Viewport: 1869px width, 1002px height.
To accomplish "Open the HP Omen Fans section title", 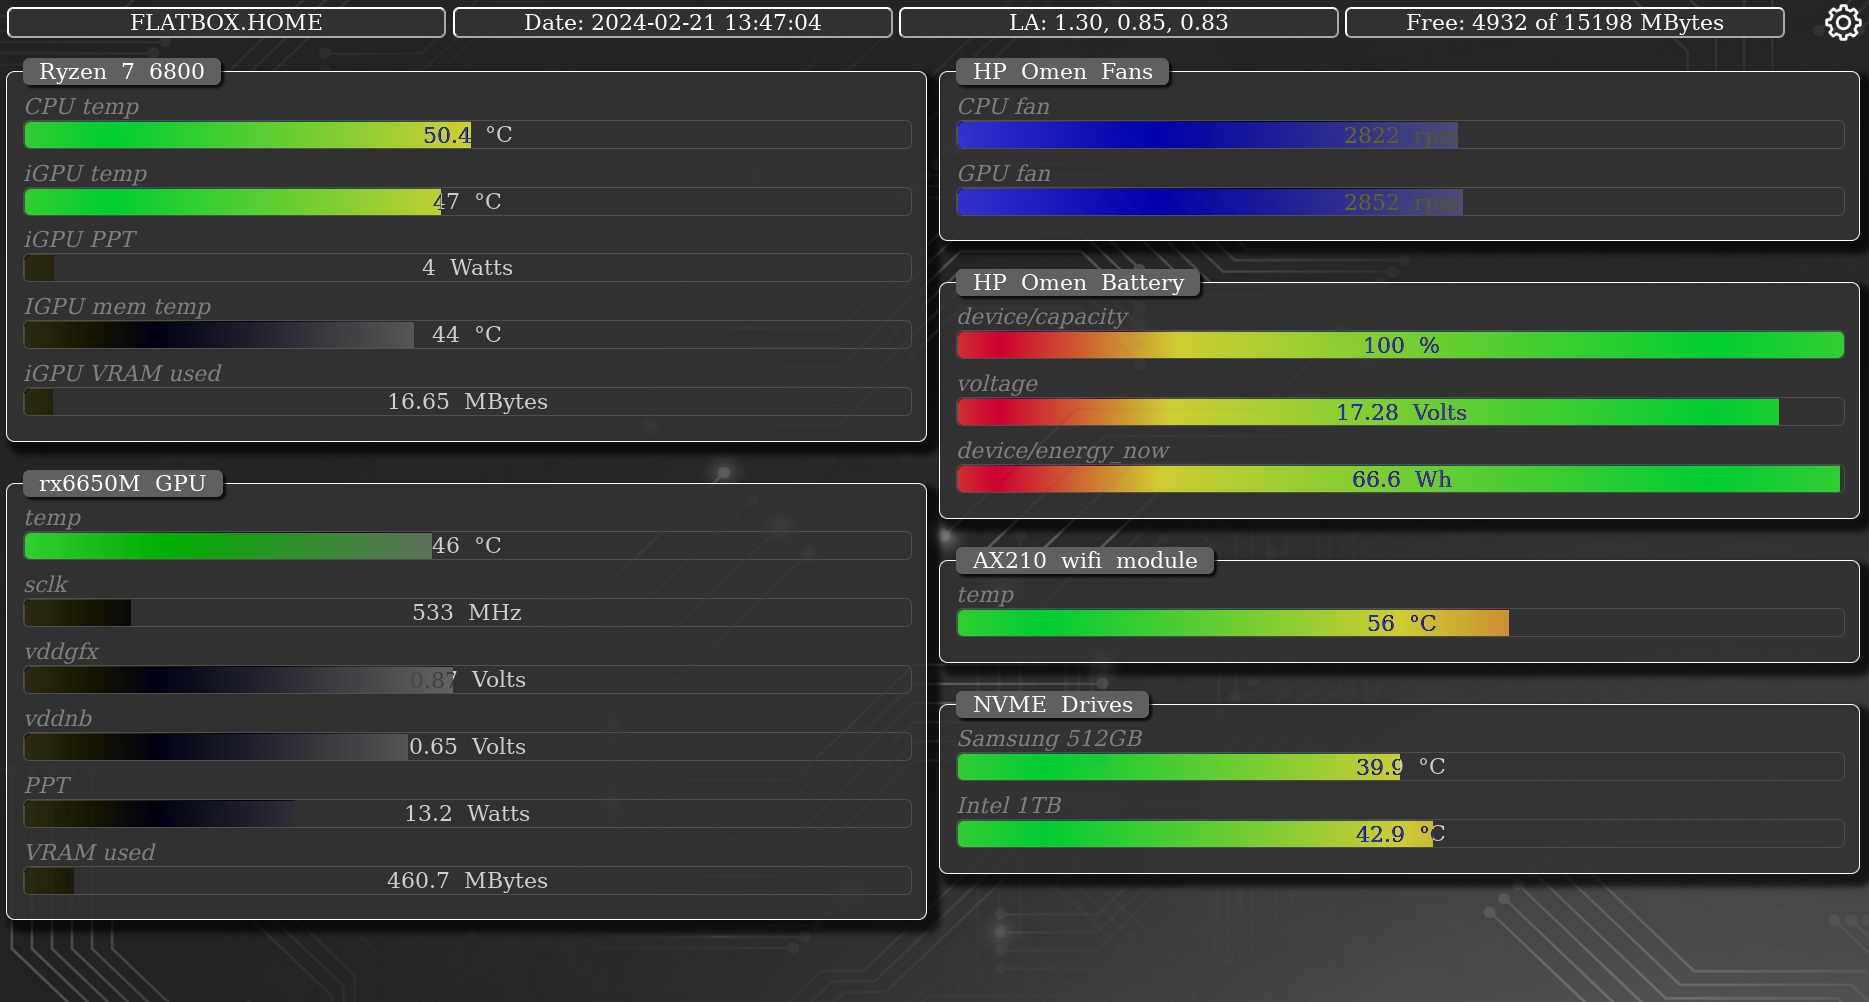I will [1061, 71].
